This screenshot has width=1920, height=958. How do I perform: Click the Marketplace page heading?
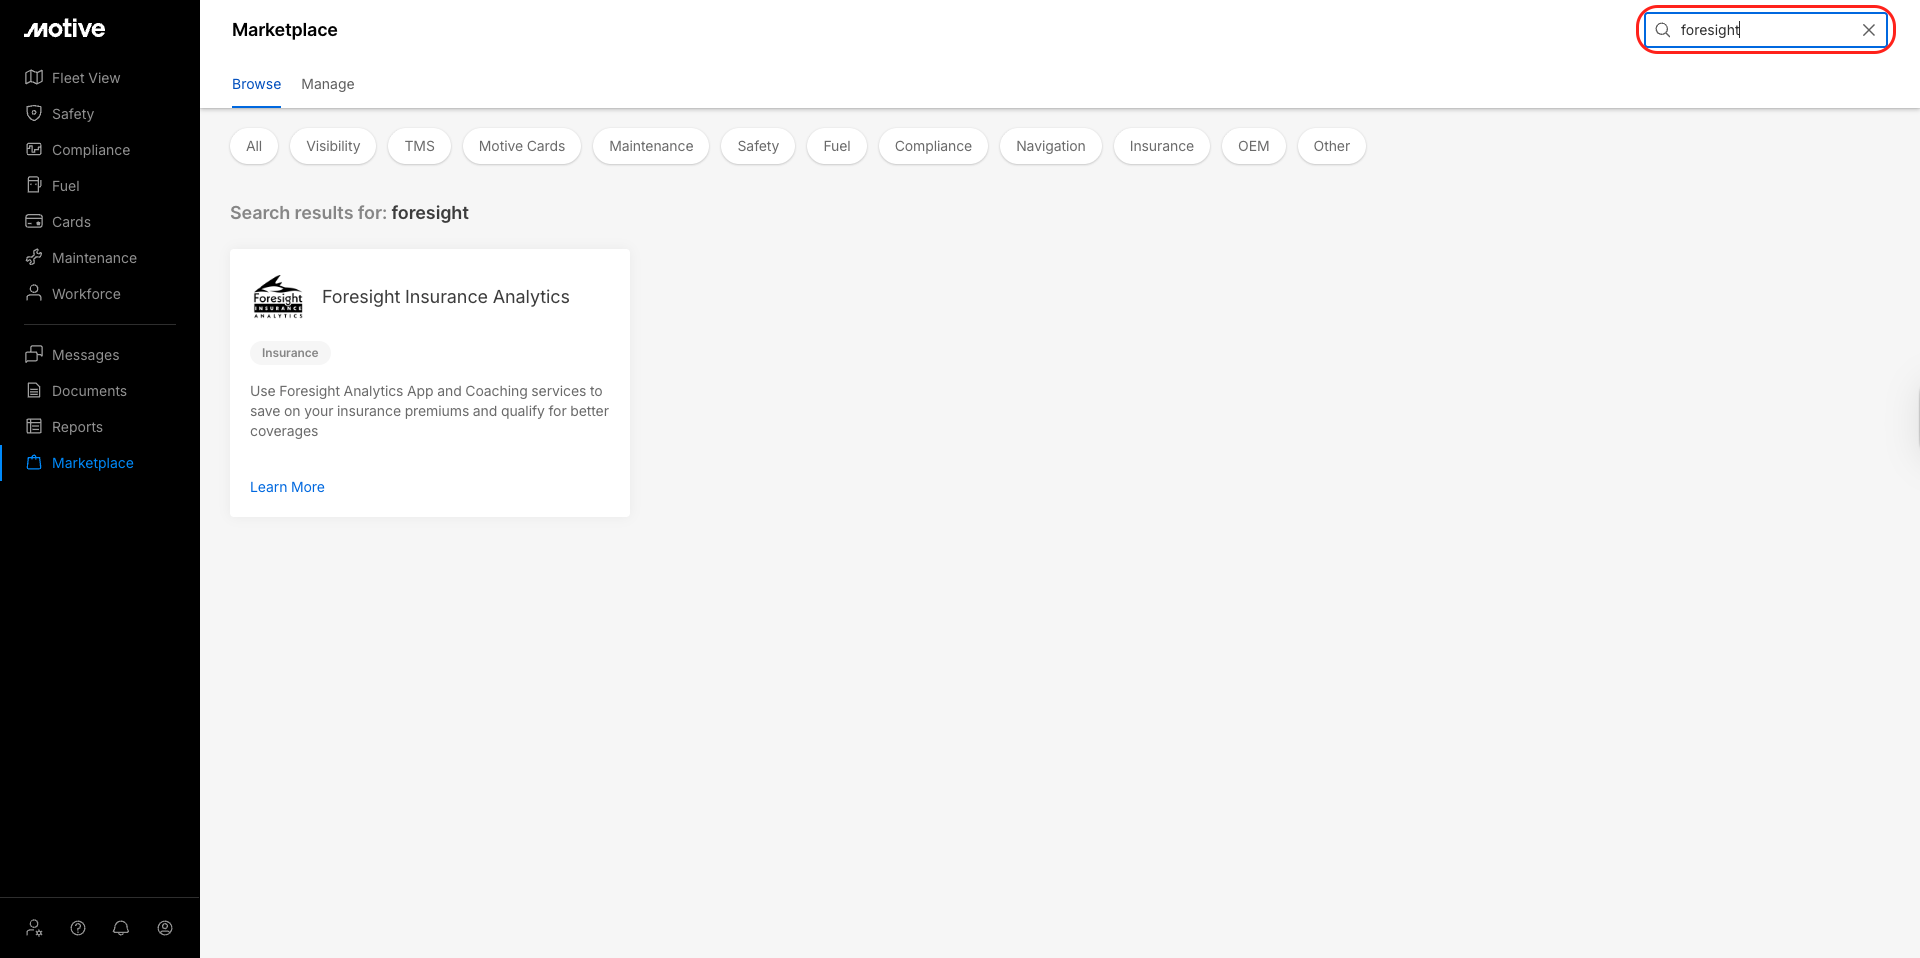point(285,30)
